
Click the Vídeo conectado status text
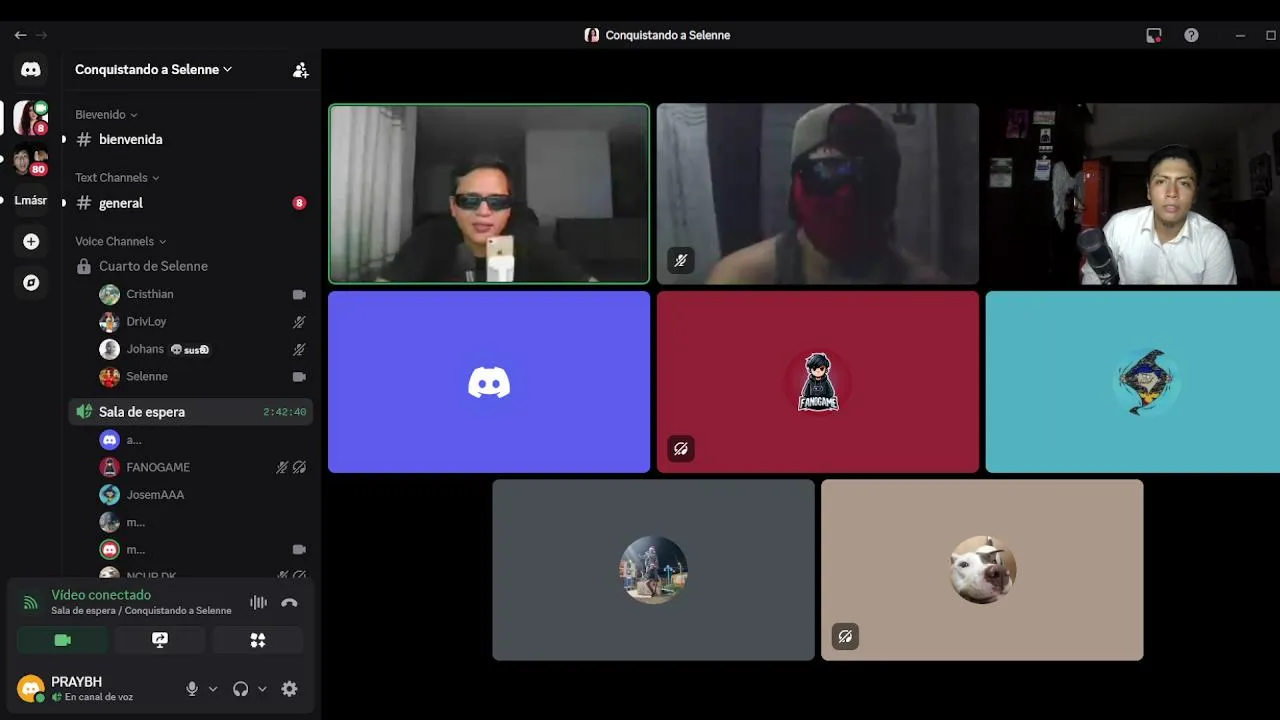101,595
